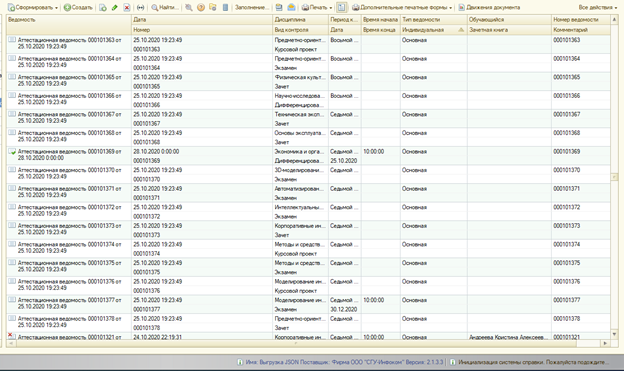
Task: Click the Зачетная книга column header
Action: [x=509, y=30]
